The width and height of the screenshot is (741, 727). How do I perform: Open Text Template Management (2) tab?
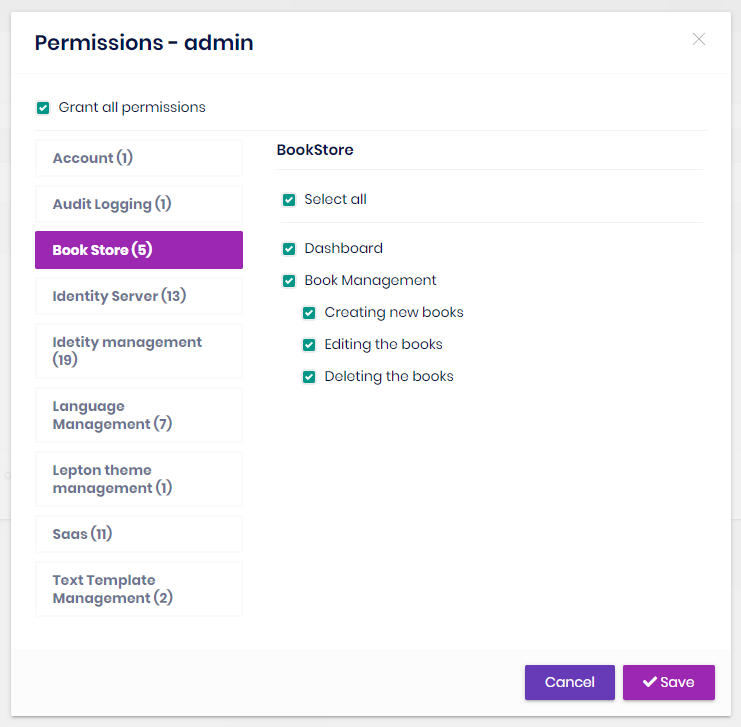click(x=139, y=589)
